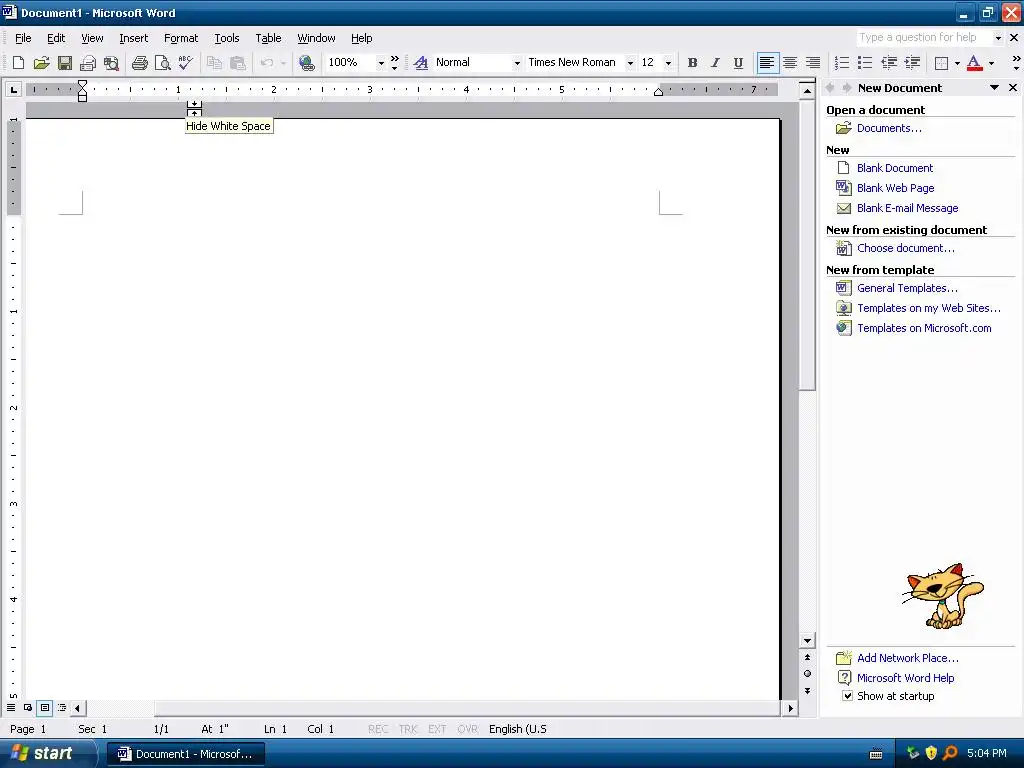Click the Search toolbar icon
1024x768 pixels.
tap(111, 63)
